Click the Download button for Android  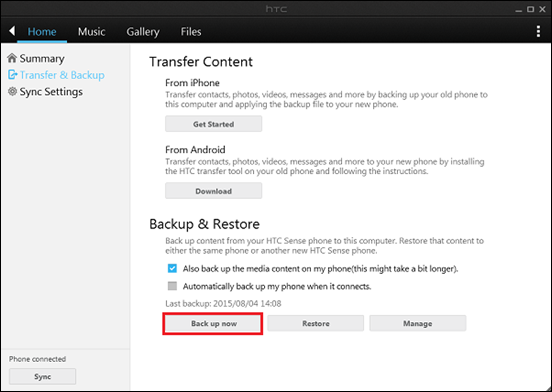click(213, 191)
